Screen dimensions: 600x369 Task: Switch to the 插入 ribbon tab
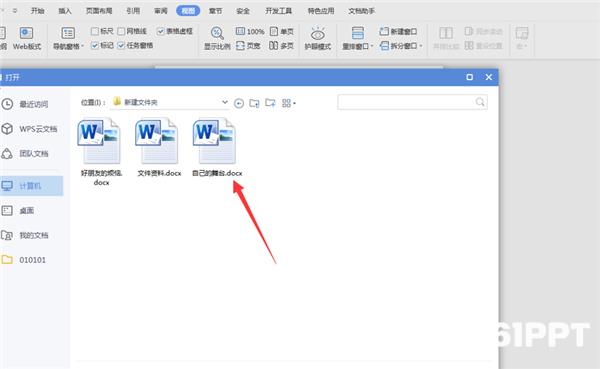click(65, 11)
